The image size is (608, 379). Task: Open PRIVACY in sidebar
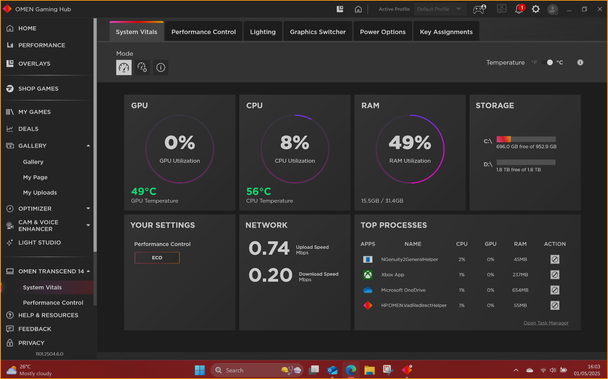click(x=31, y=343)
